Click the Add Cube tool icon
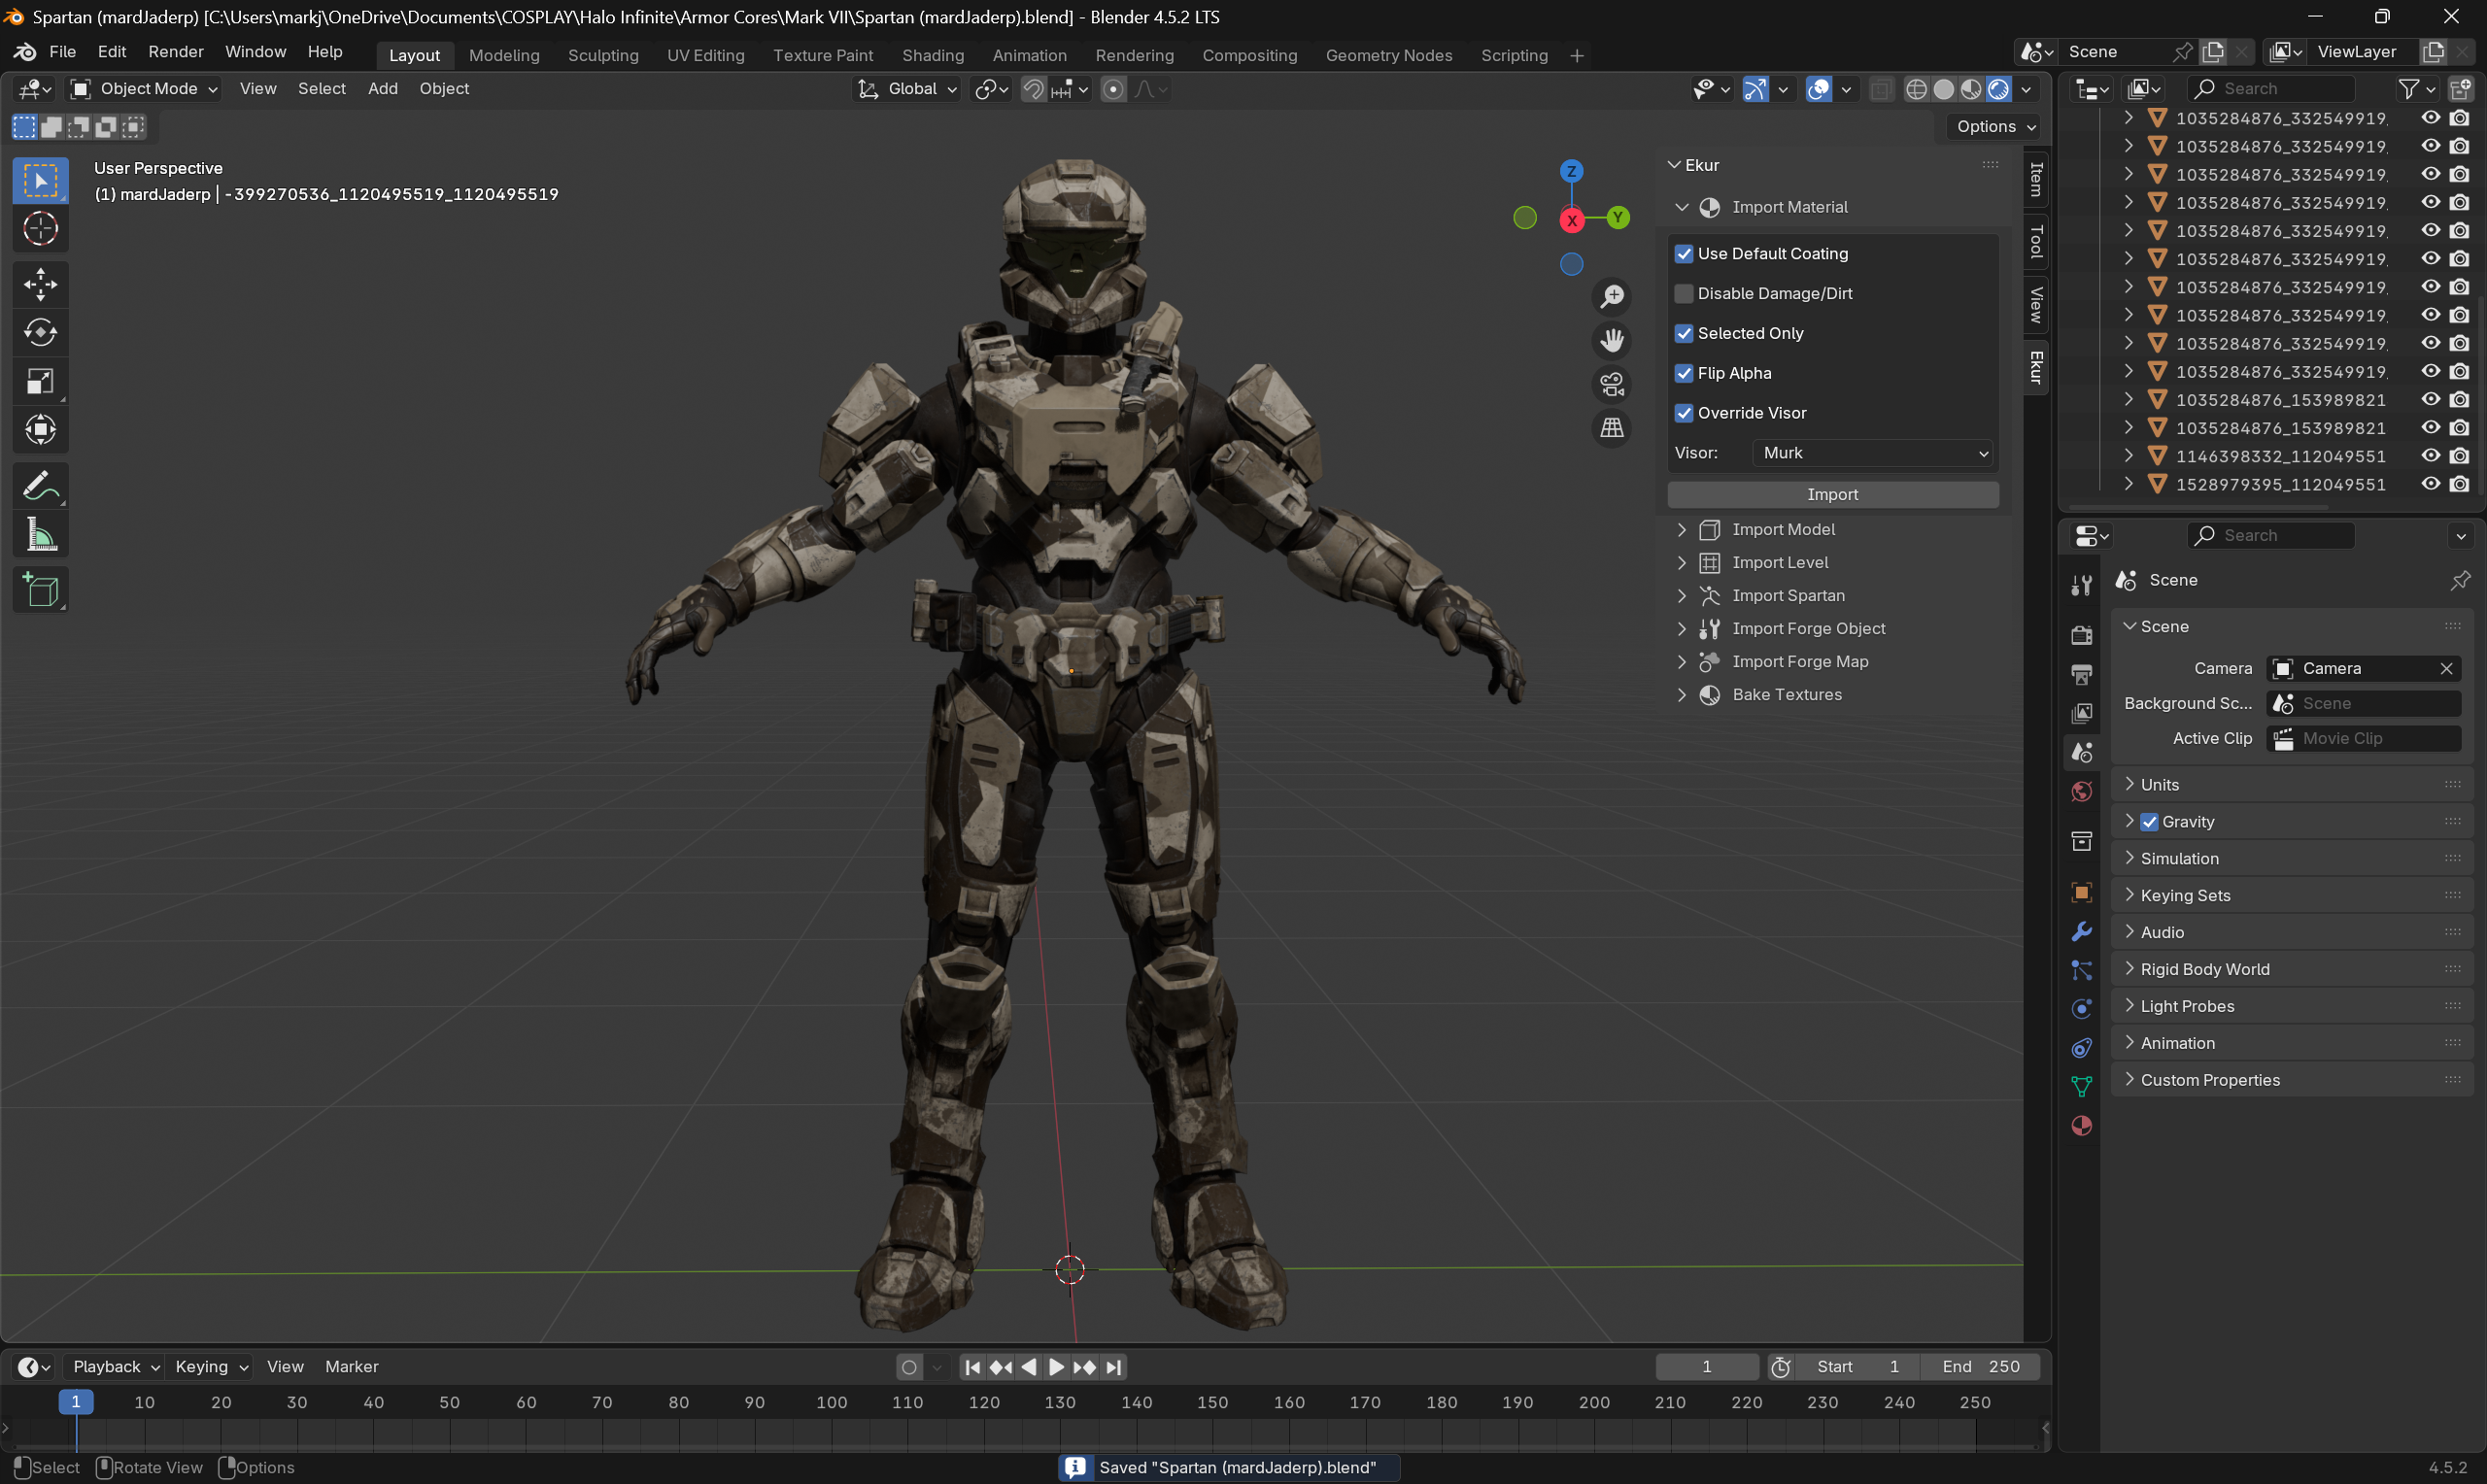This screenshot has height=1484, width=2487. pos(40,591)
